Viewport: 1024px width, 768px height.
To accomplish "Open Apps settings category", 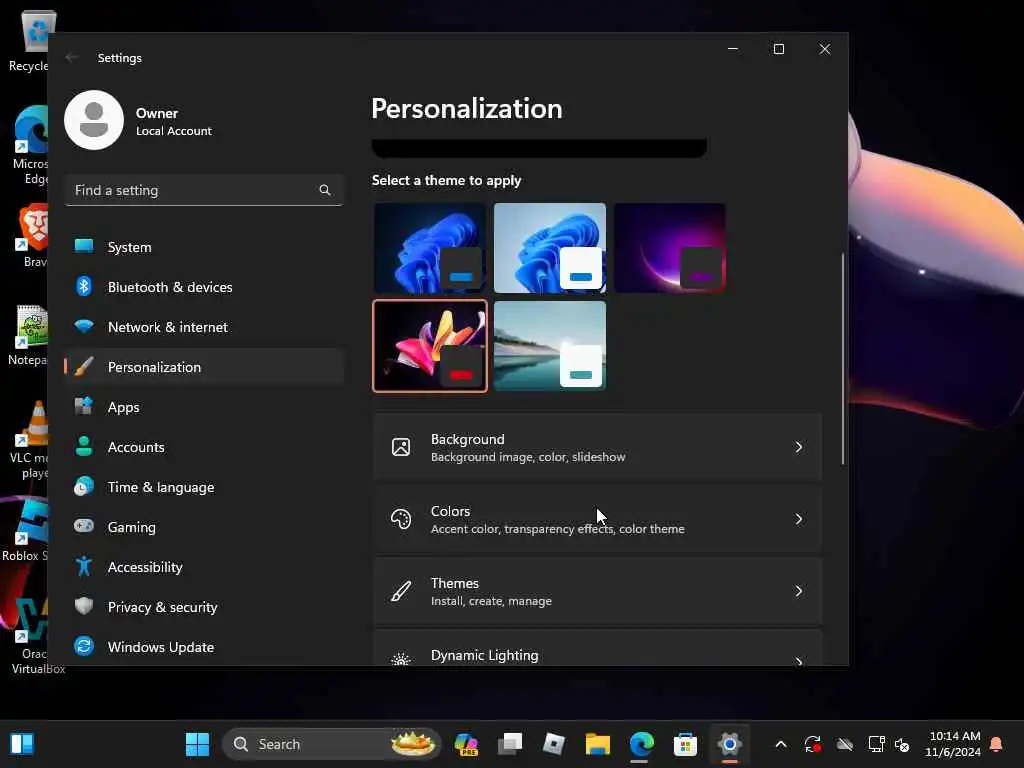I will pos(204,407).
